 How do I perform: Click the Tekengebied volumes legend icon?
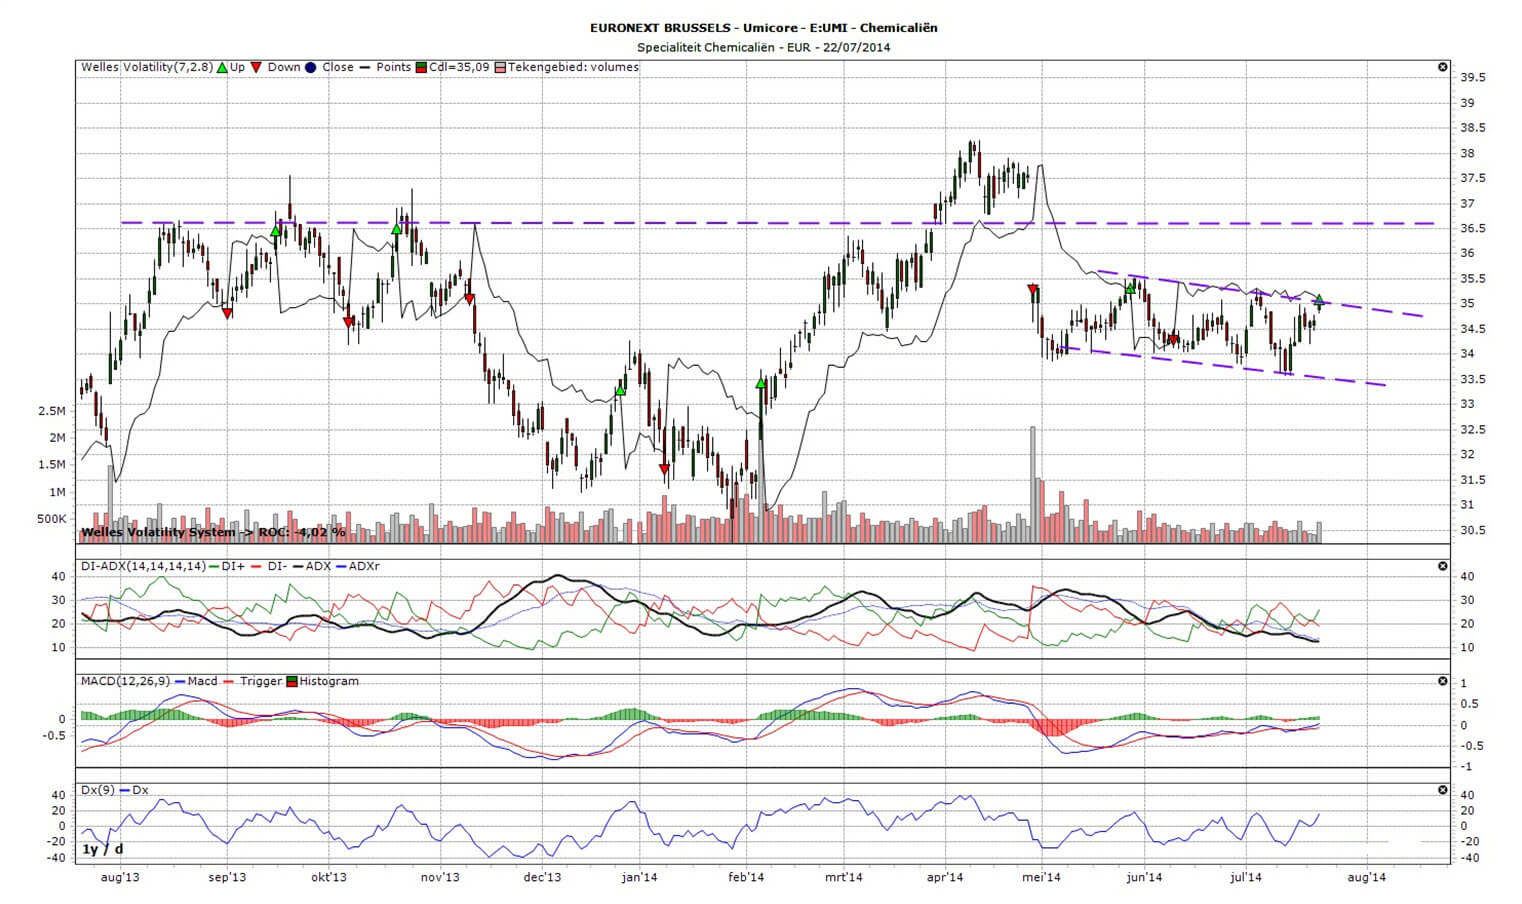coord(501,68)
